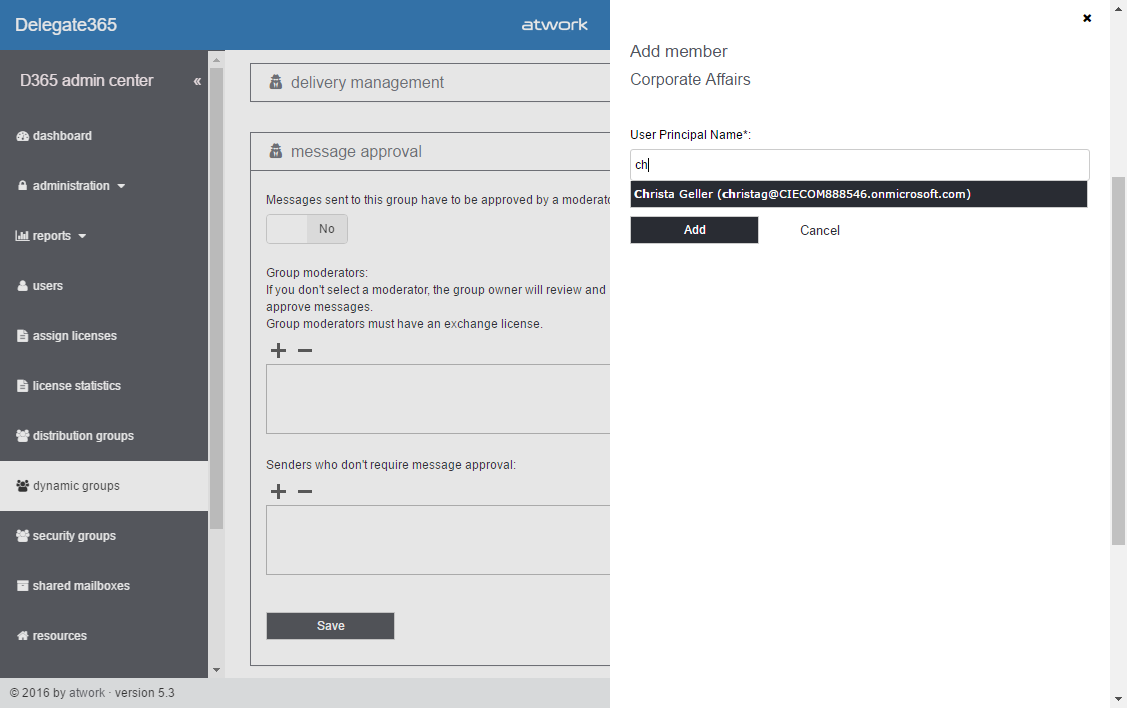The height and width of the screenshot is (708, 1127).
Task: Select Christa Geller autocomplete suggestion
Action: tap(858, 194)
